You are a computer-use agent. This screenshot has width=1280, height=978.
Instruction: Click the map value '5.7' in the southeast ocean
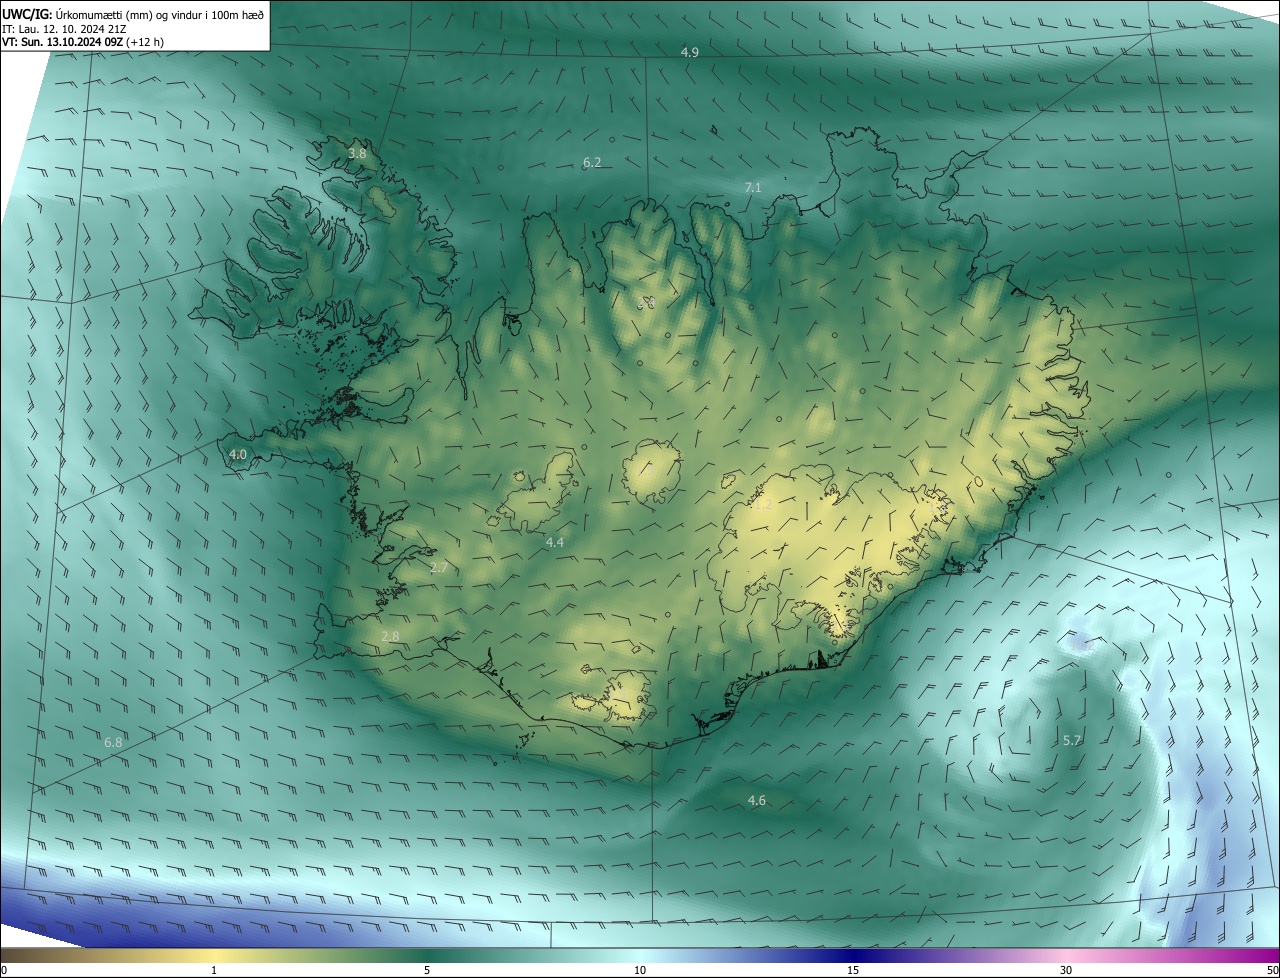(1072, 740)
